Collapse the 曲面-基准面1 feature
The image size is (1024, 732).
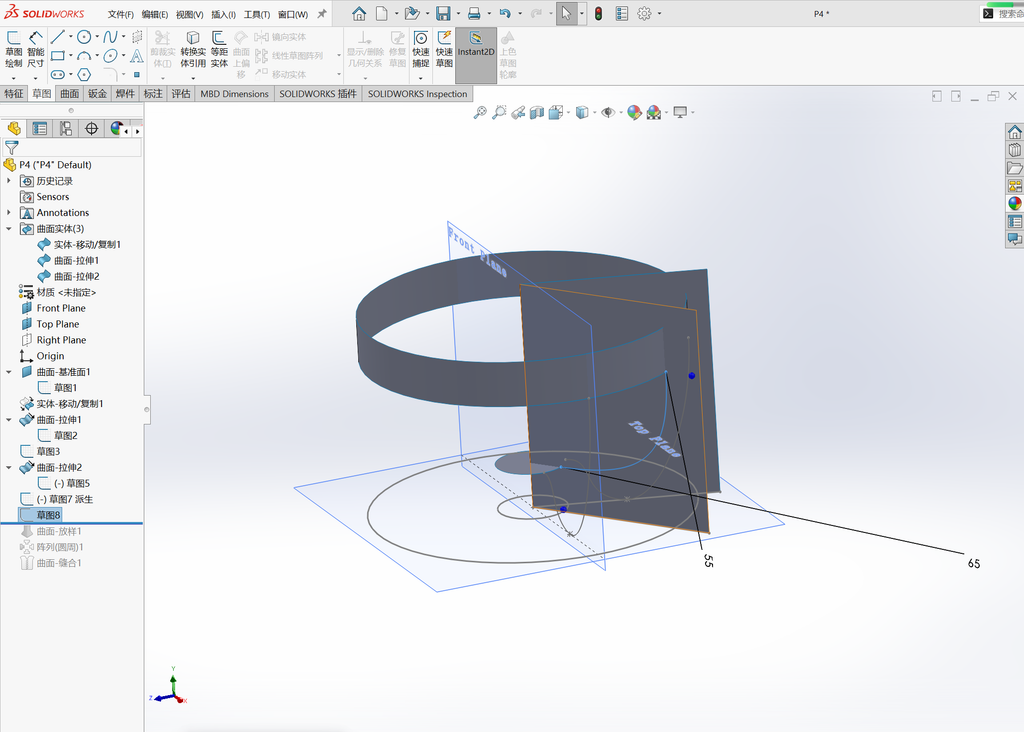[8, 372]
